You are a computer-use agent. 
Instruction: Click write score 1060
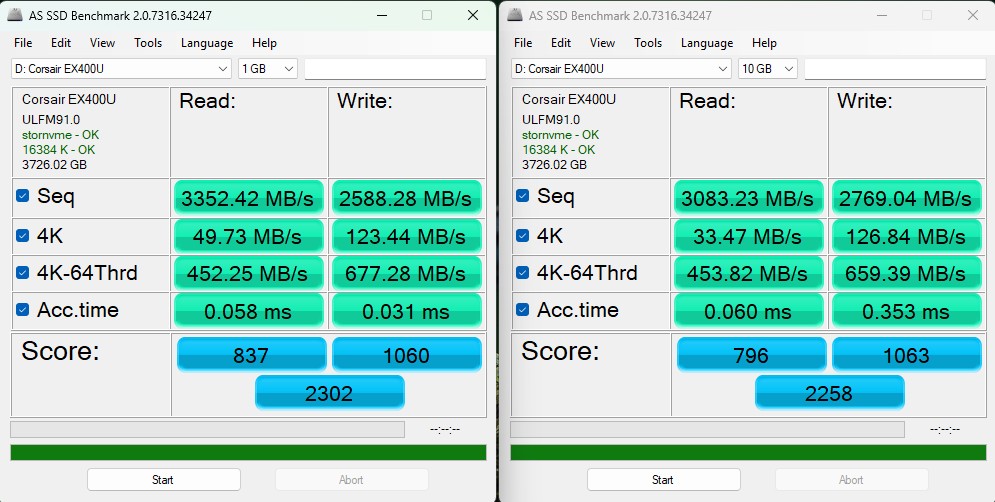(x=407, y=354)
